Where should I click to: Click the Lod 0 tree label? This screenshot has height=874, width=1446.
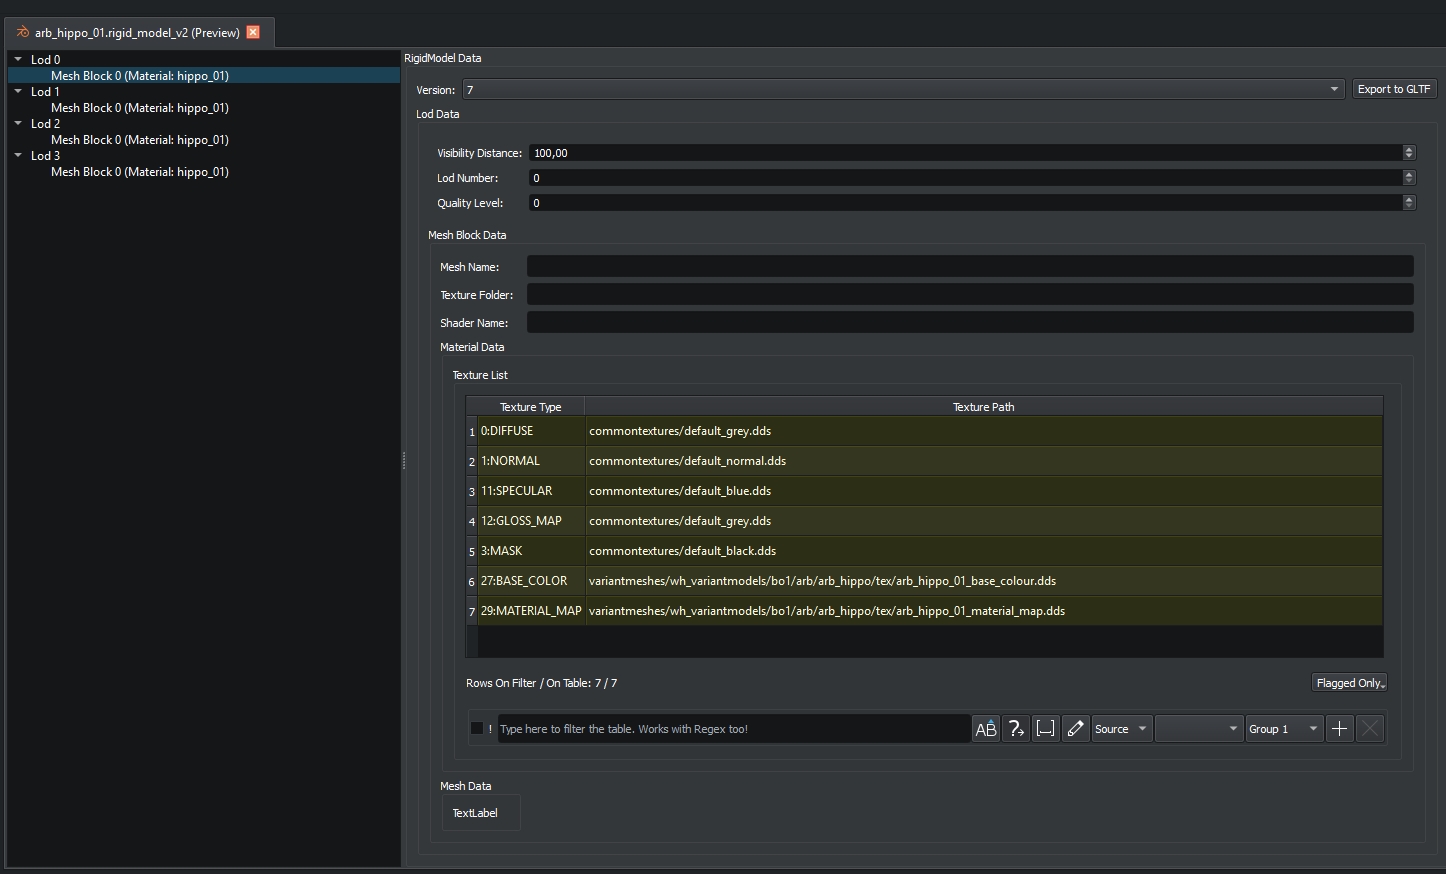tap(46, 59)
